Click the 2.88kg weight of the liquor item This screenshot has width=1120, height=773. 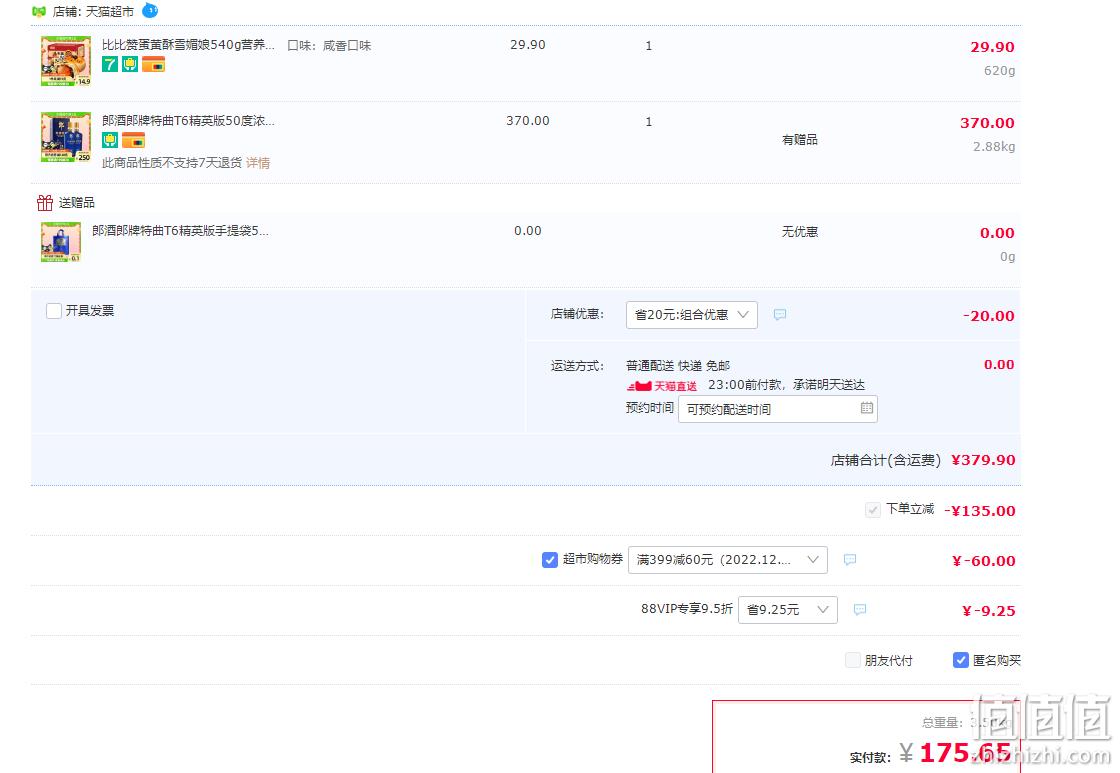click(x=994, y=146)
